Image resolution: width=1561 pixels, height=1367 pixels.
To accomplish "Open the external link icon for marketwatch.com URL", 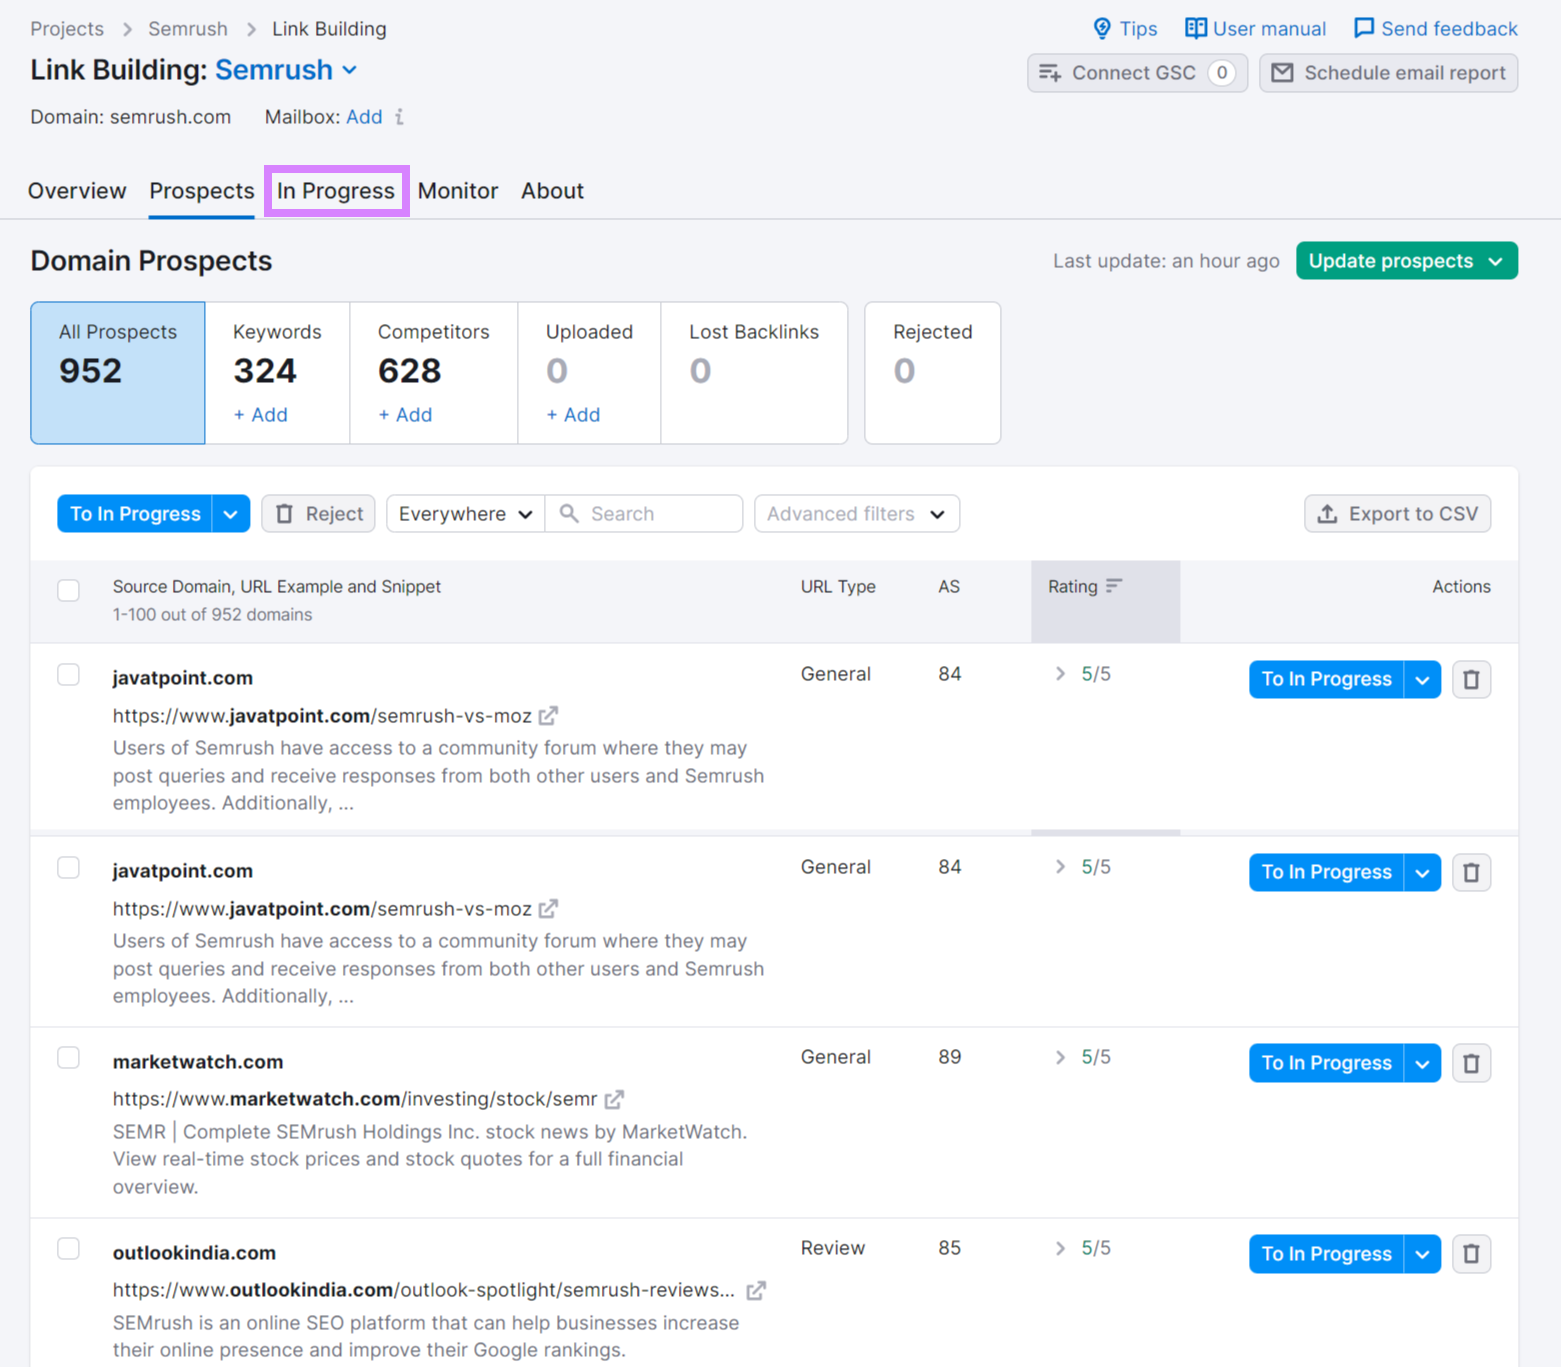I will [x=614, y=1098].
